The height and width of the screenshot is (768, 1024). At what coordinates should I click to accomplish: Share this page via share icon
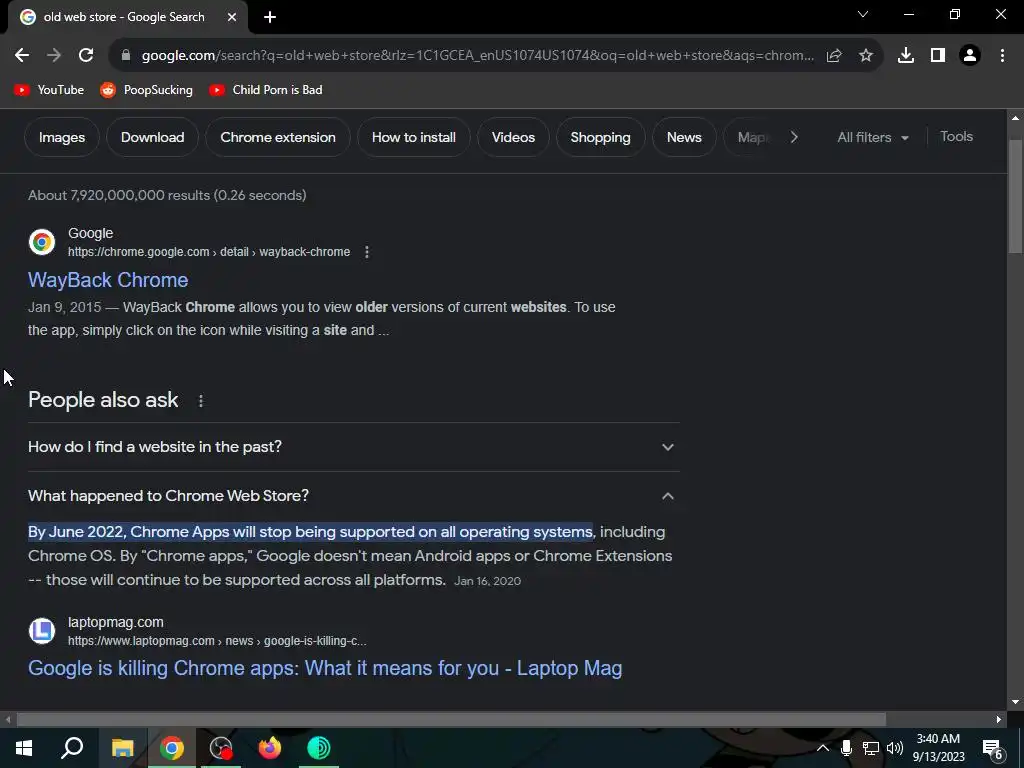834,56
